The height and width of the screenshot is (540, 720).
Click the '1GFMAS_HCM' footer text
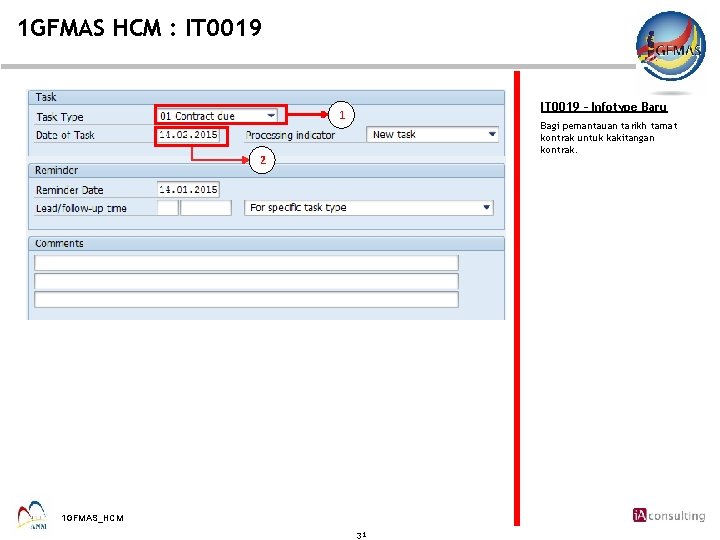(x=93, y=518)
